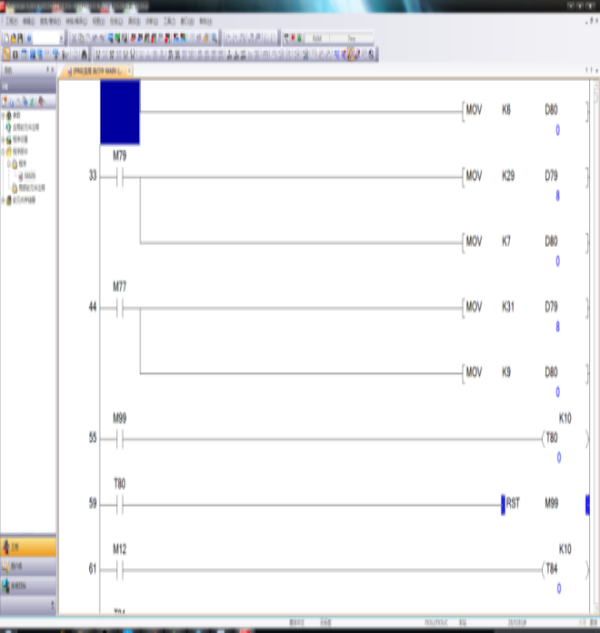Toggle the navigation panel auto-hide pin

pyautogui.click(x=46, y=72)
